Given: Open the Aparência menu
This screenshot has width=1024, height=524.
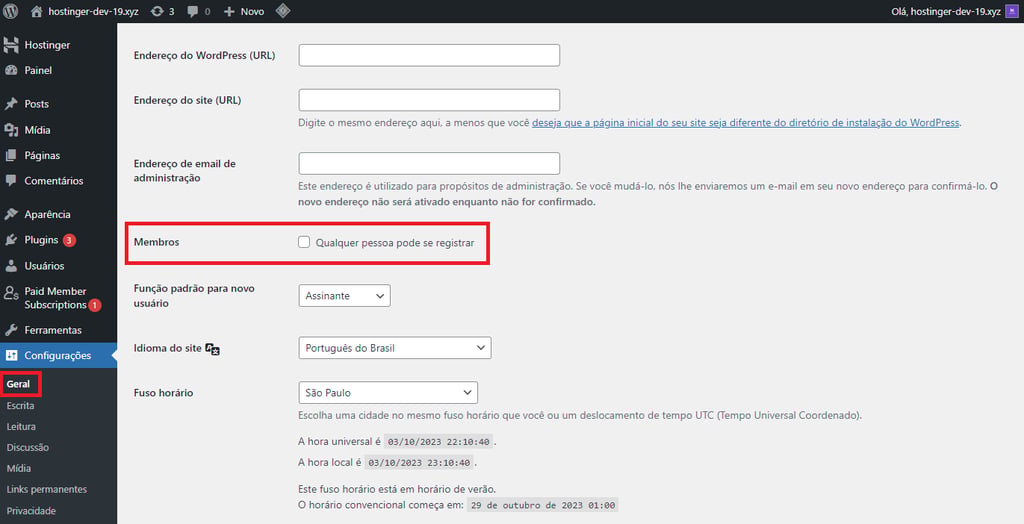Looking at the screenshot, I should [x=47, y=214].
